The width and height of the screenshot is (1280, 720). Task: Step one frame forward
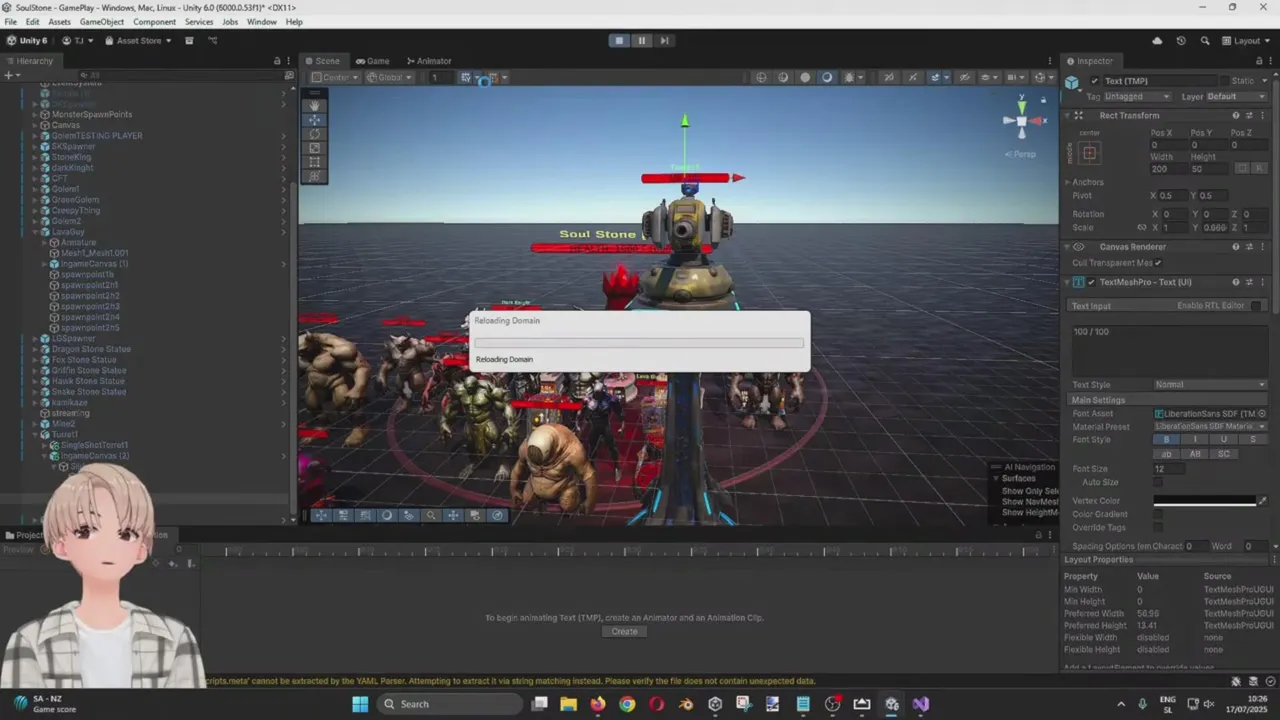(663, 41)
